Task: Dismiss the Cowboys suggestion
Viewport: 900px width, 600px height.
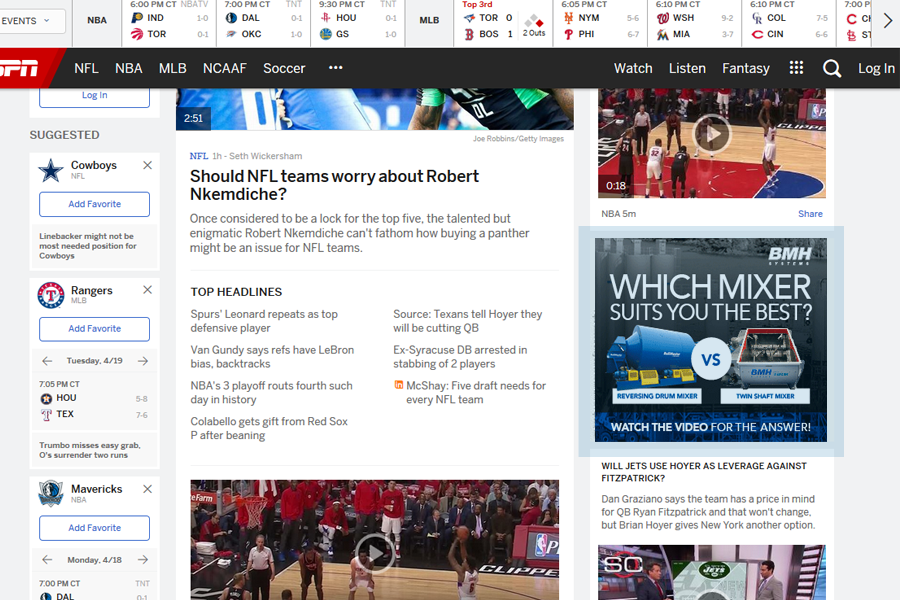Action: 147,165
